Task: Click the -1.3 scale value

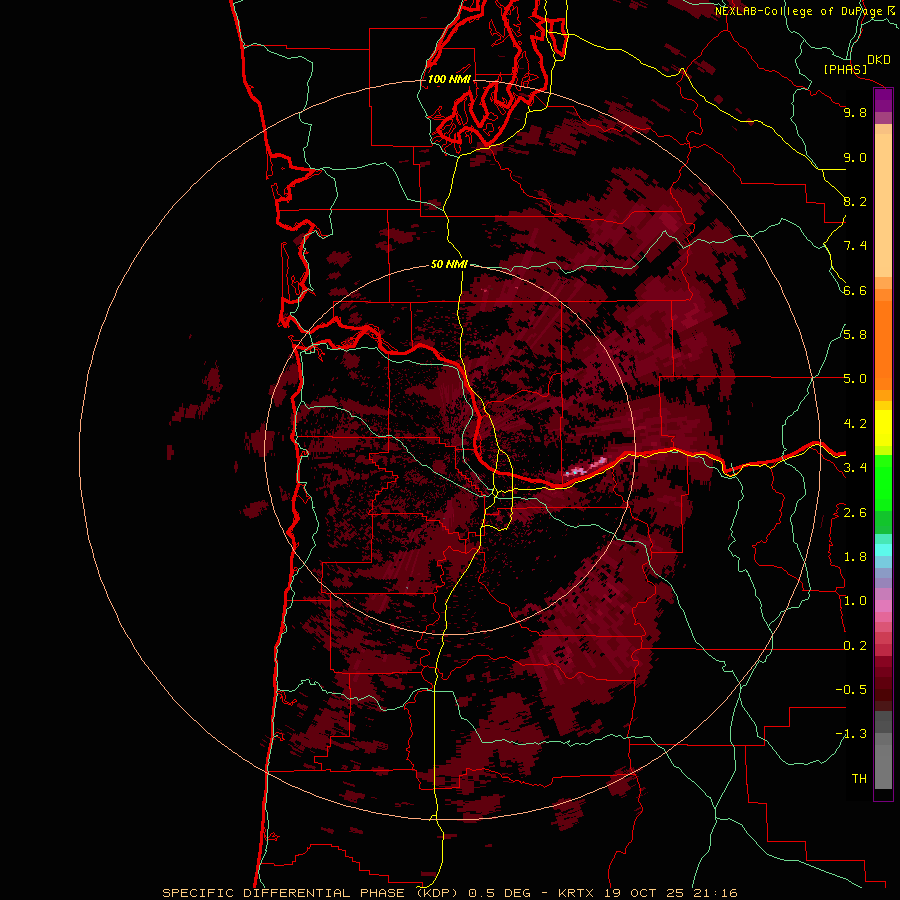Action: tap(851, 734)
